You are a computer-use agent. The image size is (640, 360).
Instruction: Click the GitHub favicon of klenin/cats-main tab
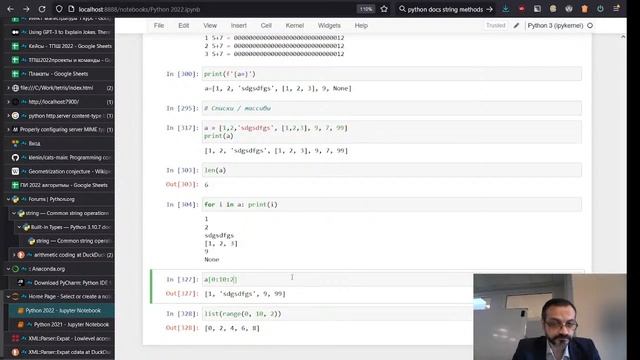(16, 157)
